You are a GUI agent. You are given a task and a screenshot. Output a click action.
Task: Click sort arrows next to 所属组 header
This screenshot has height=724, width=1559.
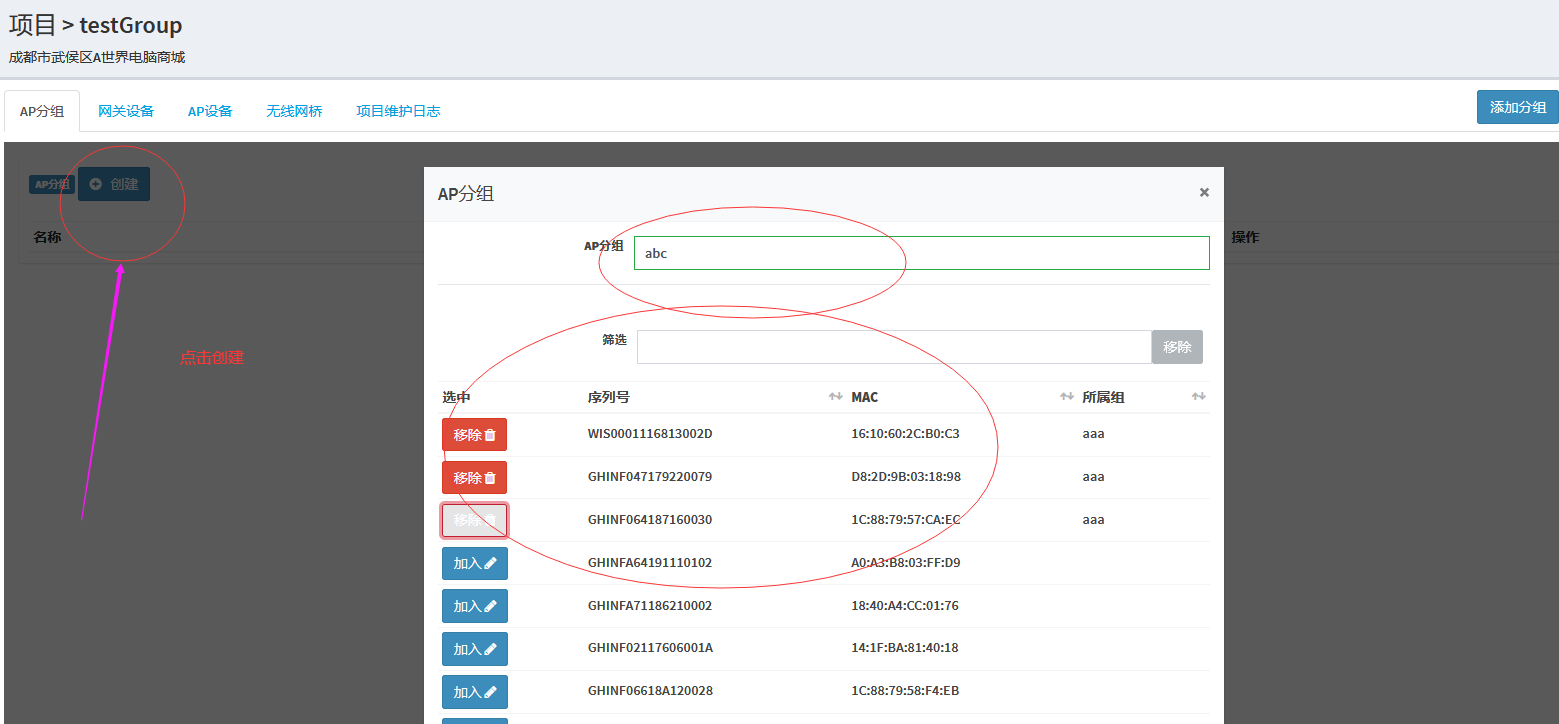pyautogui.click(x=1198, y=397)
